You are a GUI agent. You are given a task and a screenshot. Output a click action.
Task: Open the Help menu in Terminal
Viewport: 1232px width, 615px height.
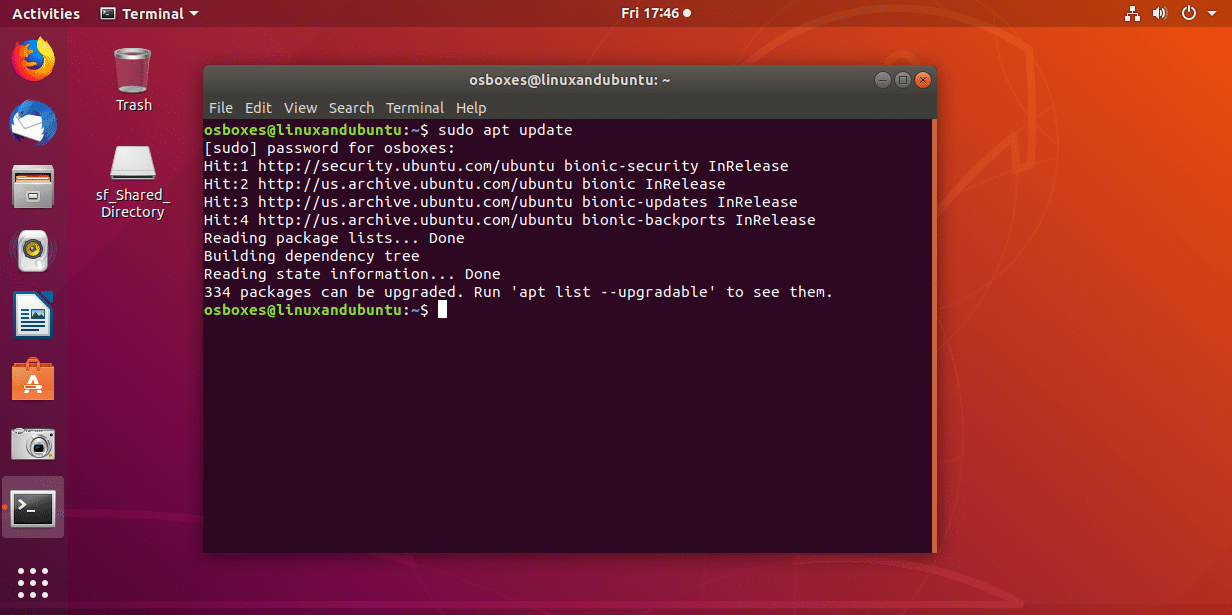[470, 107]
